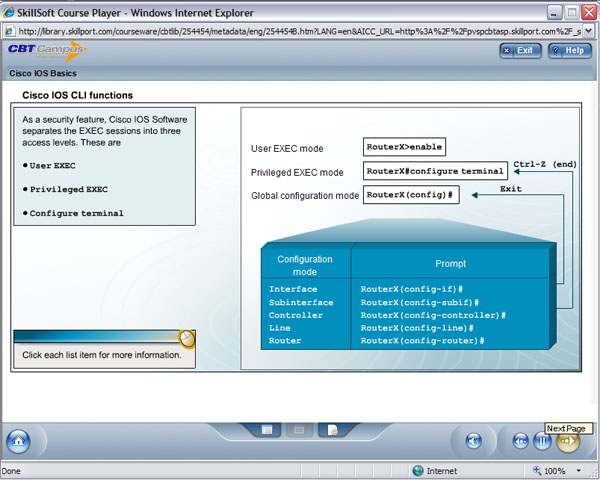Open the course menu window icon
600x480 pixels.
pyautogui.click(x=267, y=430)
